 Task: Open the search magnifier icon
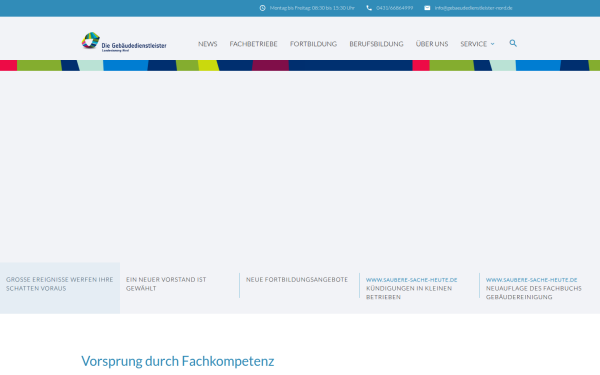point(513,43)
